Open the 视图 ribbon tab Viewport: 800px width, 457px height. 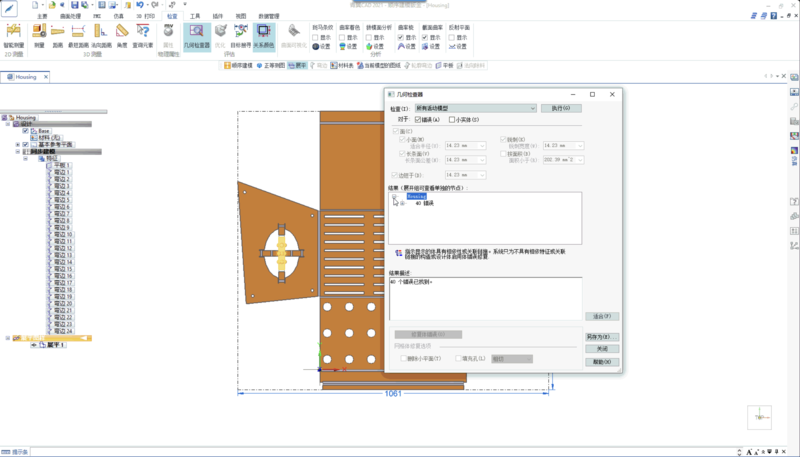pos(240,17)
